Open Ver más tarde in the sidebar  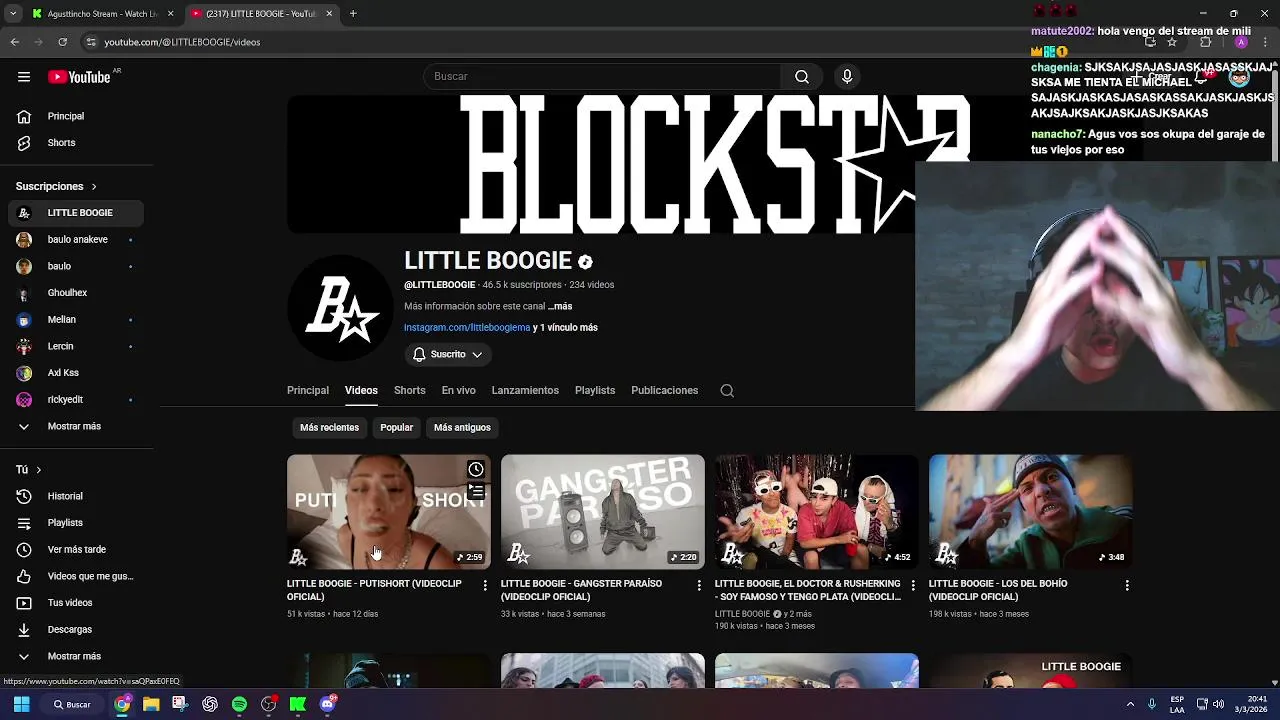tap(74, 550)
